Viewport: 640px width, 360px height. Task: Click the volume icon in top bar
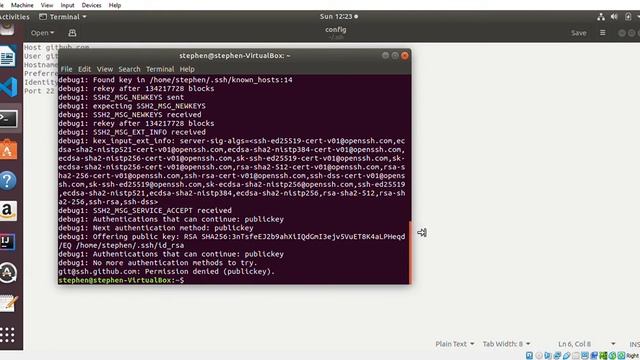coord(614,17)
